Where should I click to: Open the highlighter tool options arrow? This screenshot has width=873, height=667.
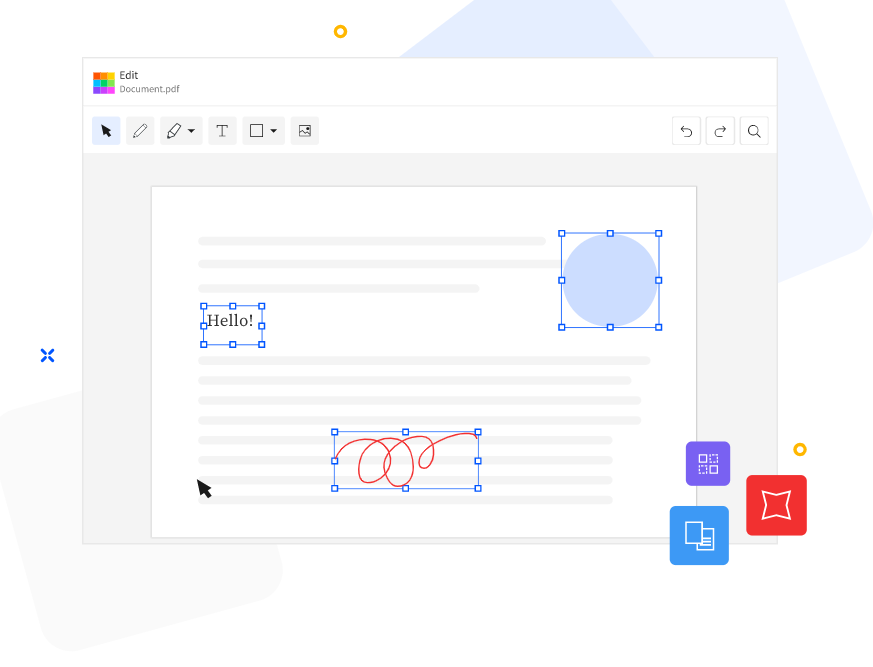tap(192, 131)
